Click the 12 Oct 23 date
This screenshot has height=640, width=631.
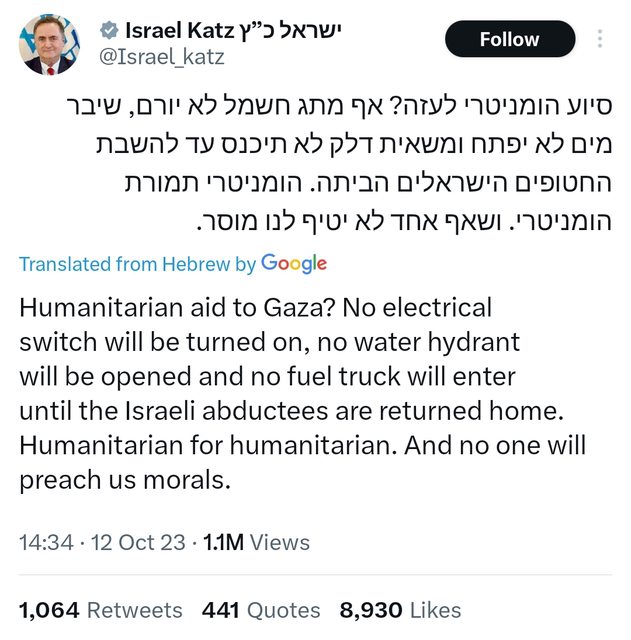(139, 542)
